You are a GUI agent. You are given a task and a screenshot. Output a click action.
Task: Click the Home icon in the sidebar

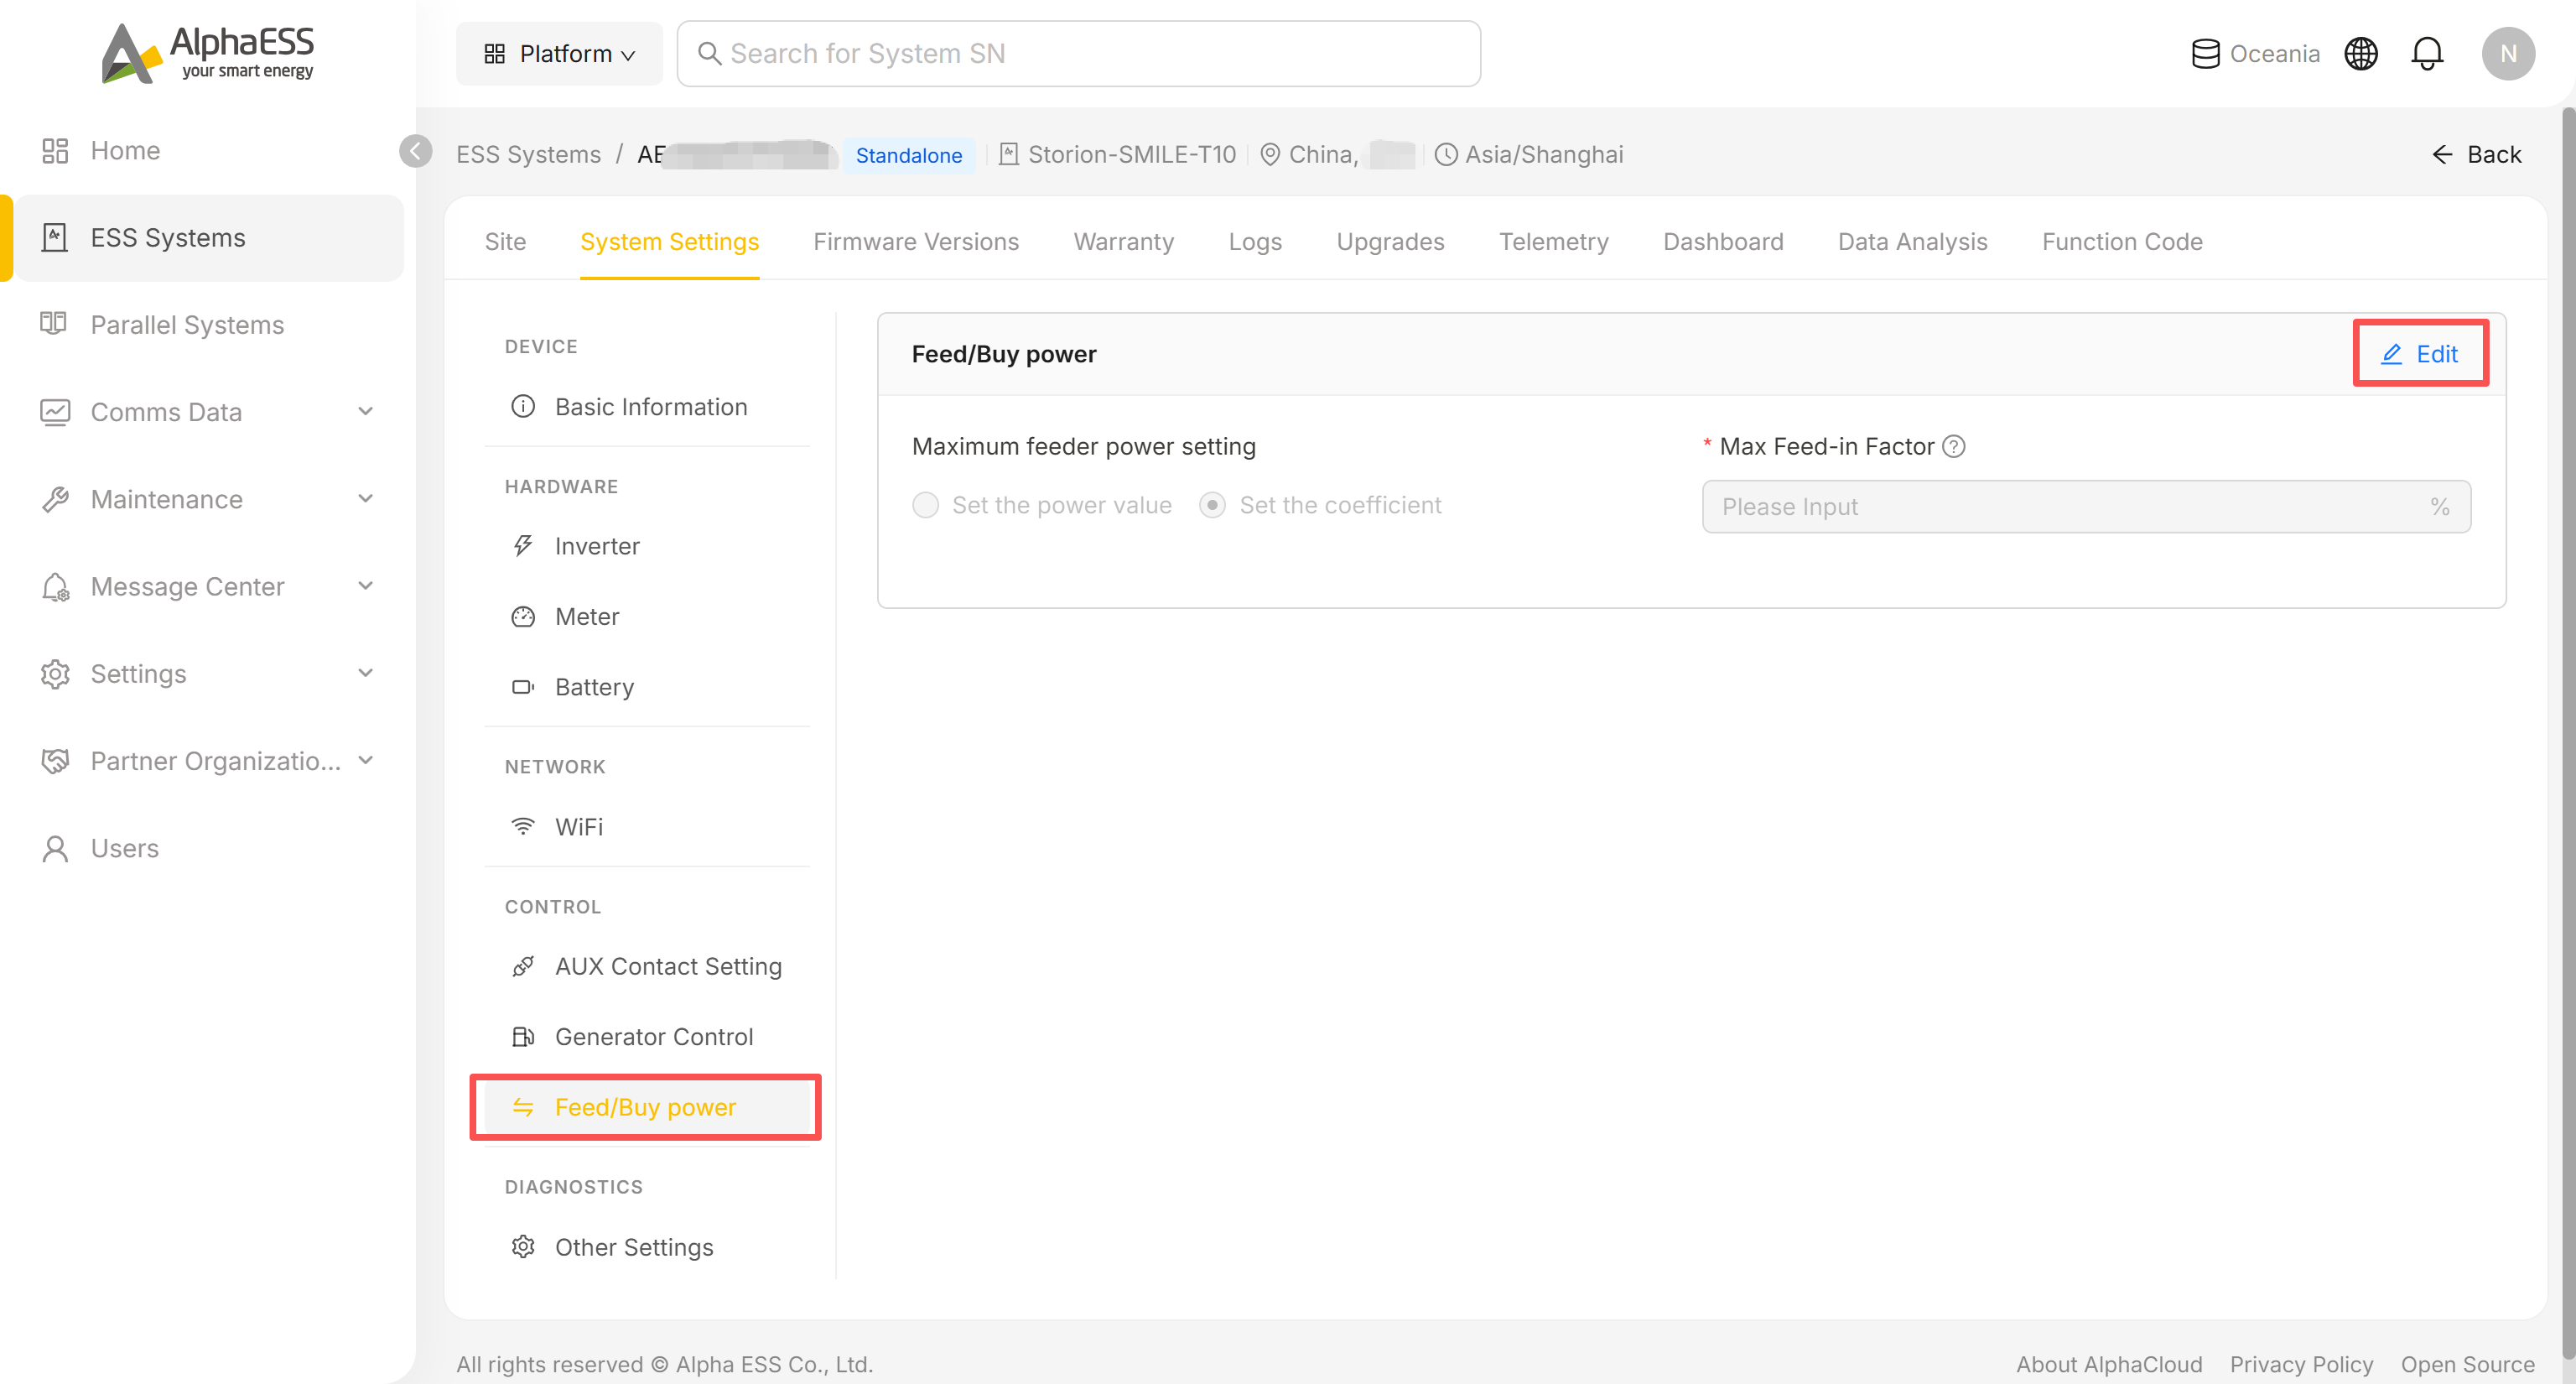pos(54,151)
